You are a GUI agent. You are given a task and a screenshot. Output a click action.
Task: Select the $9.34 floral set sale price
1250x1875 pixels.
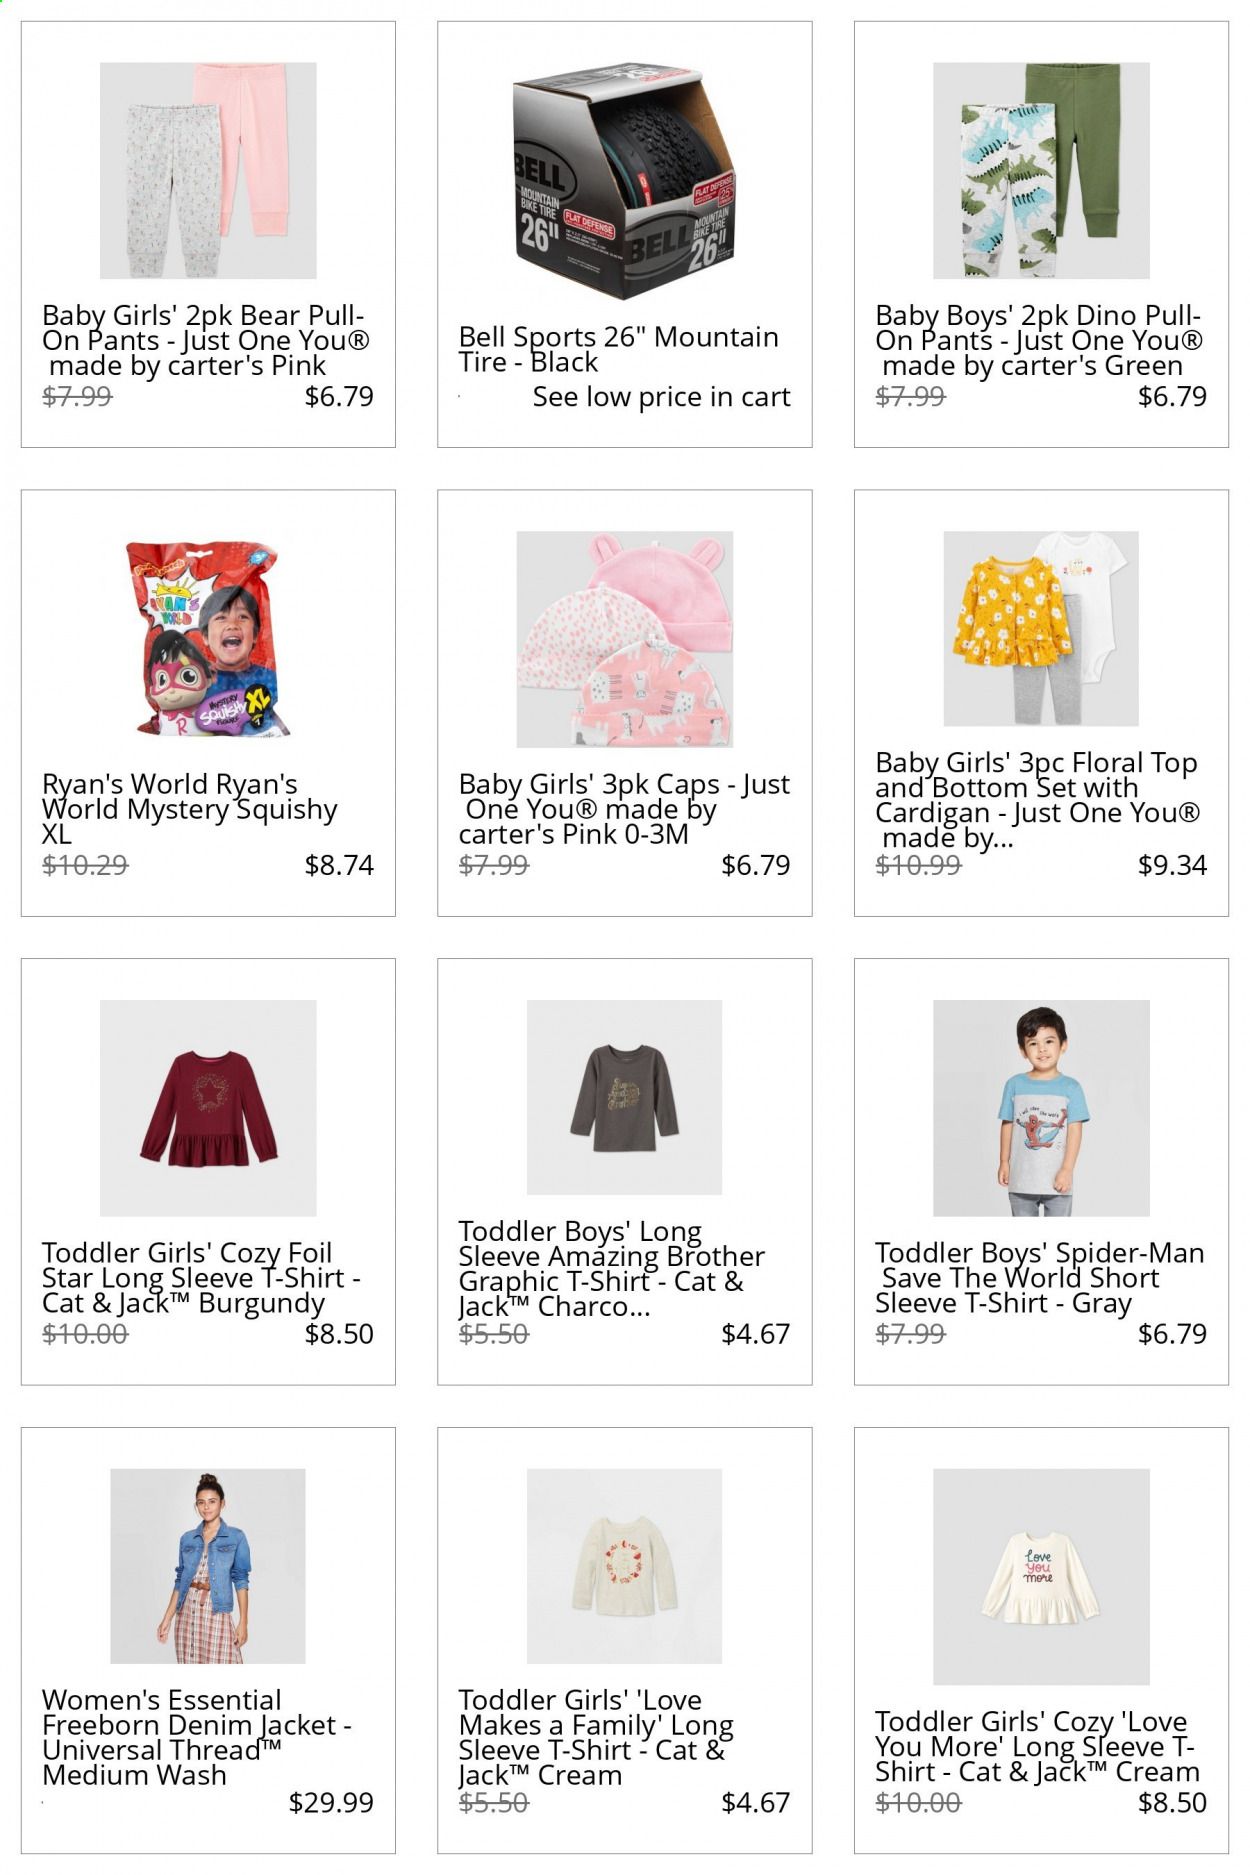[1172, 865]
